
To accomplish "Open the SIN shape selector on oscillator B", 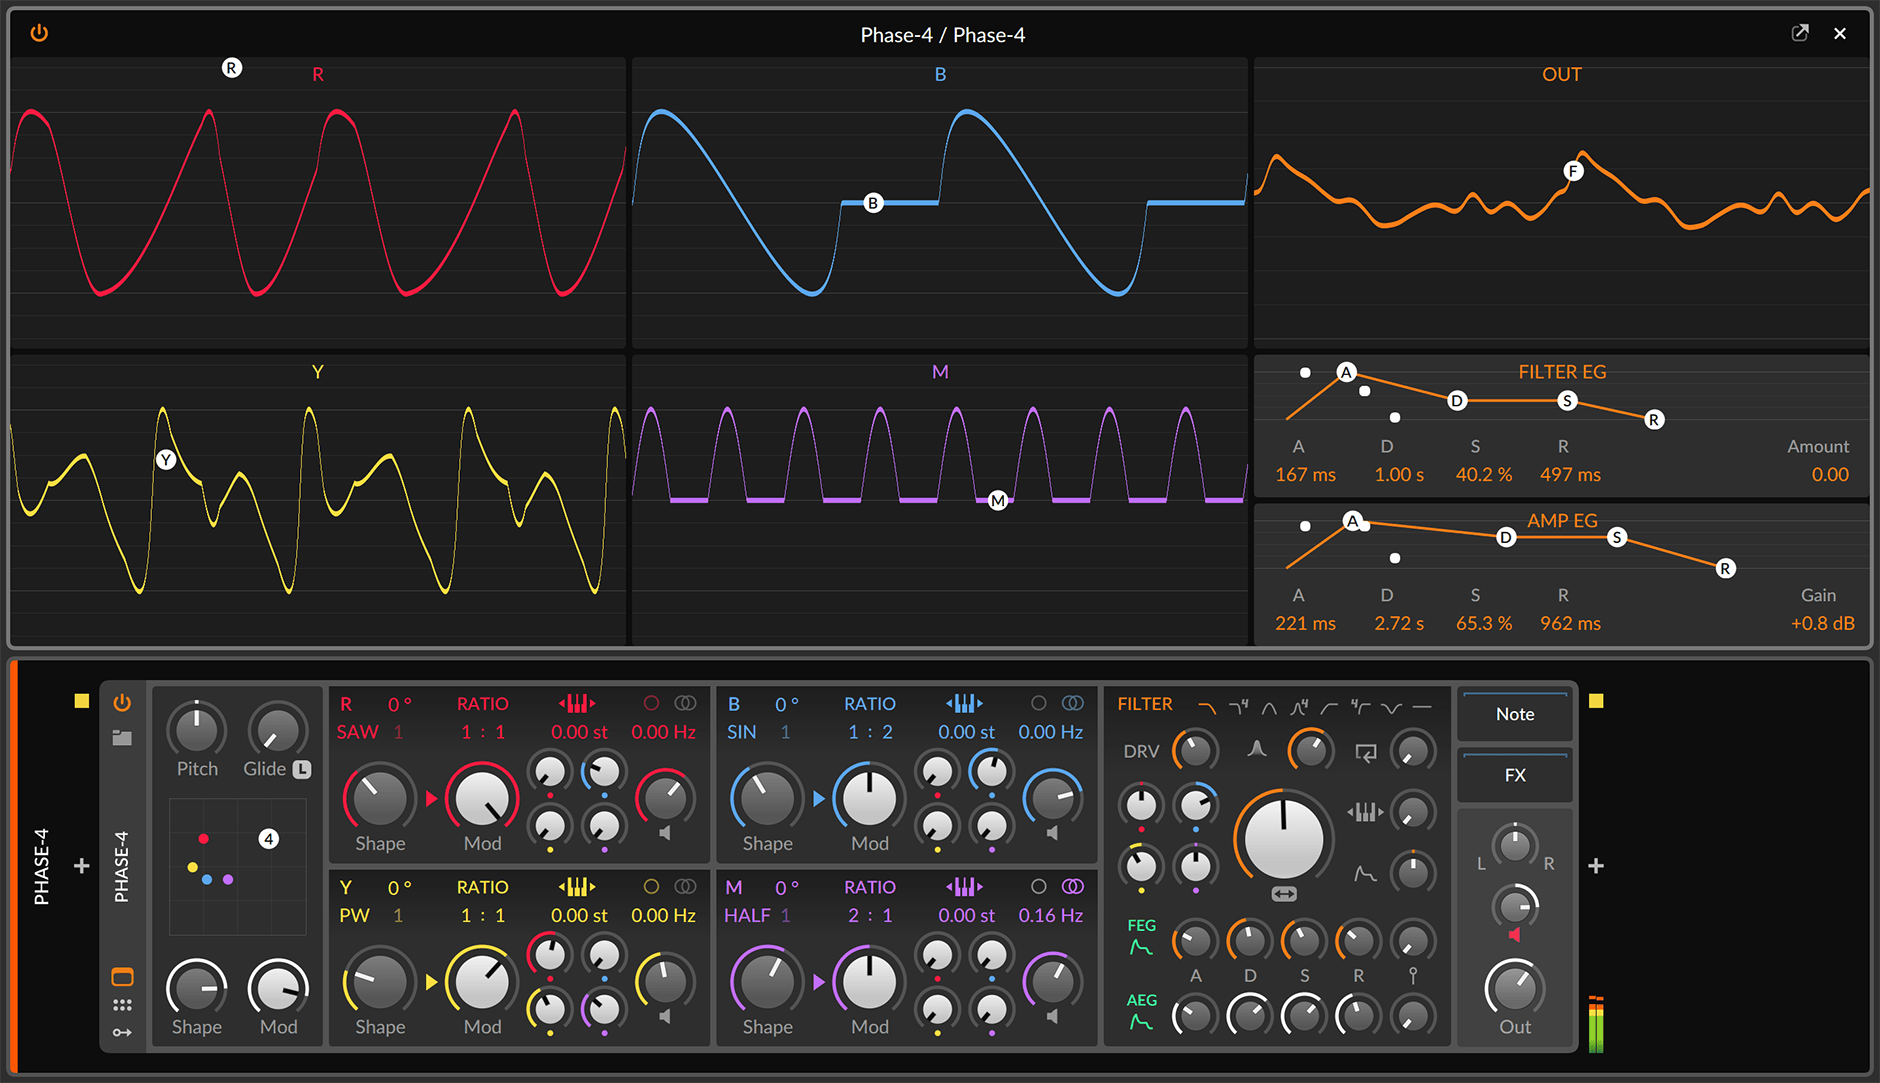I will pos(742,732).
